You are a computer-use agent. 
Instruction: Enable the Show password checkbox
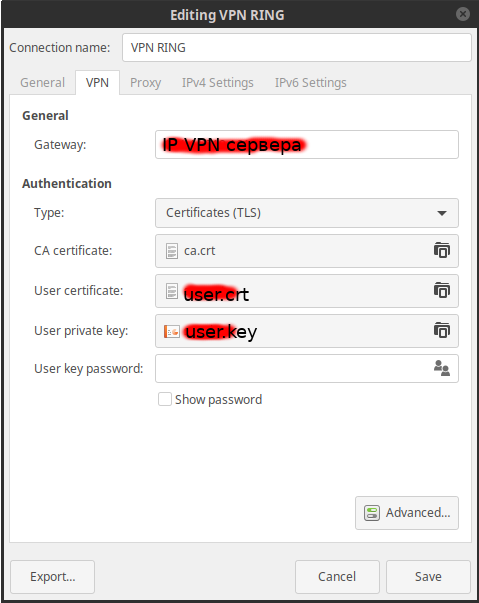point(165,399)
